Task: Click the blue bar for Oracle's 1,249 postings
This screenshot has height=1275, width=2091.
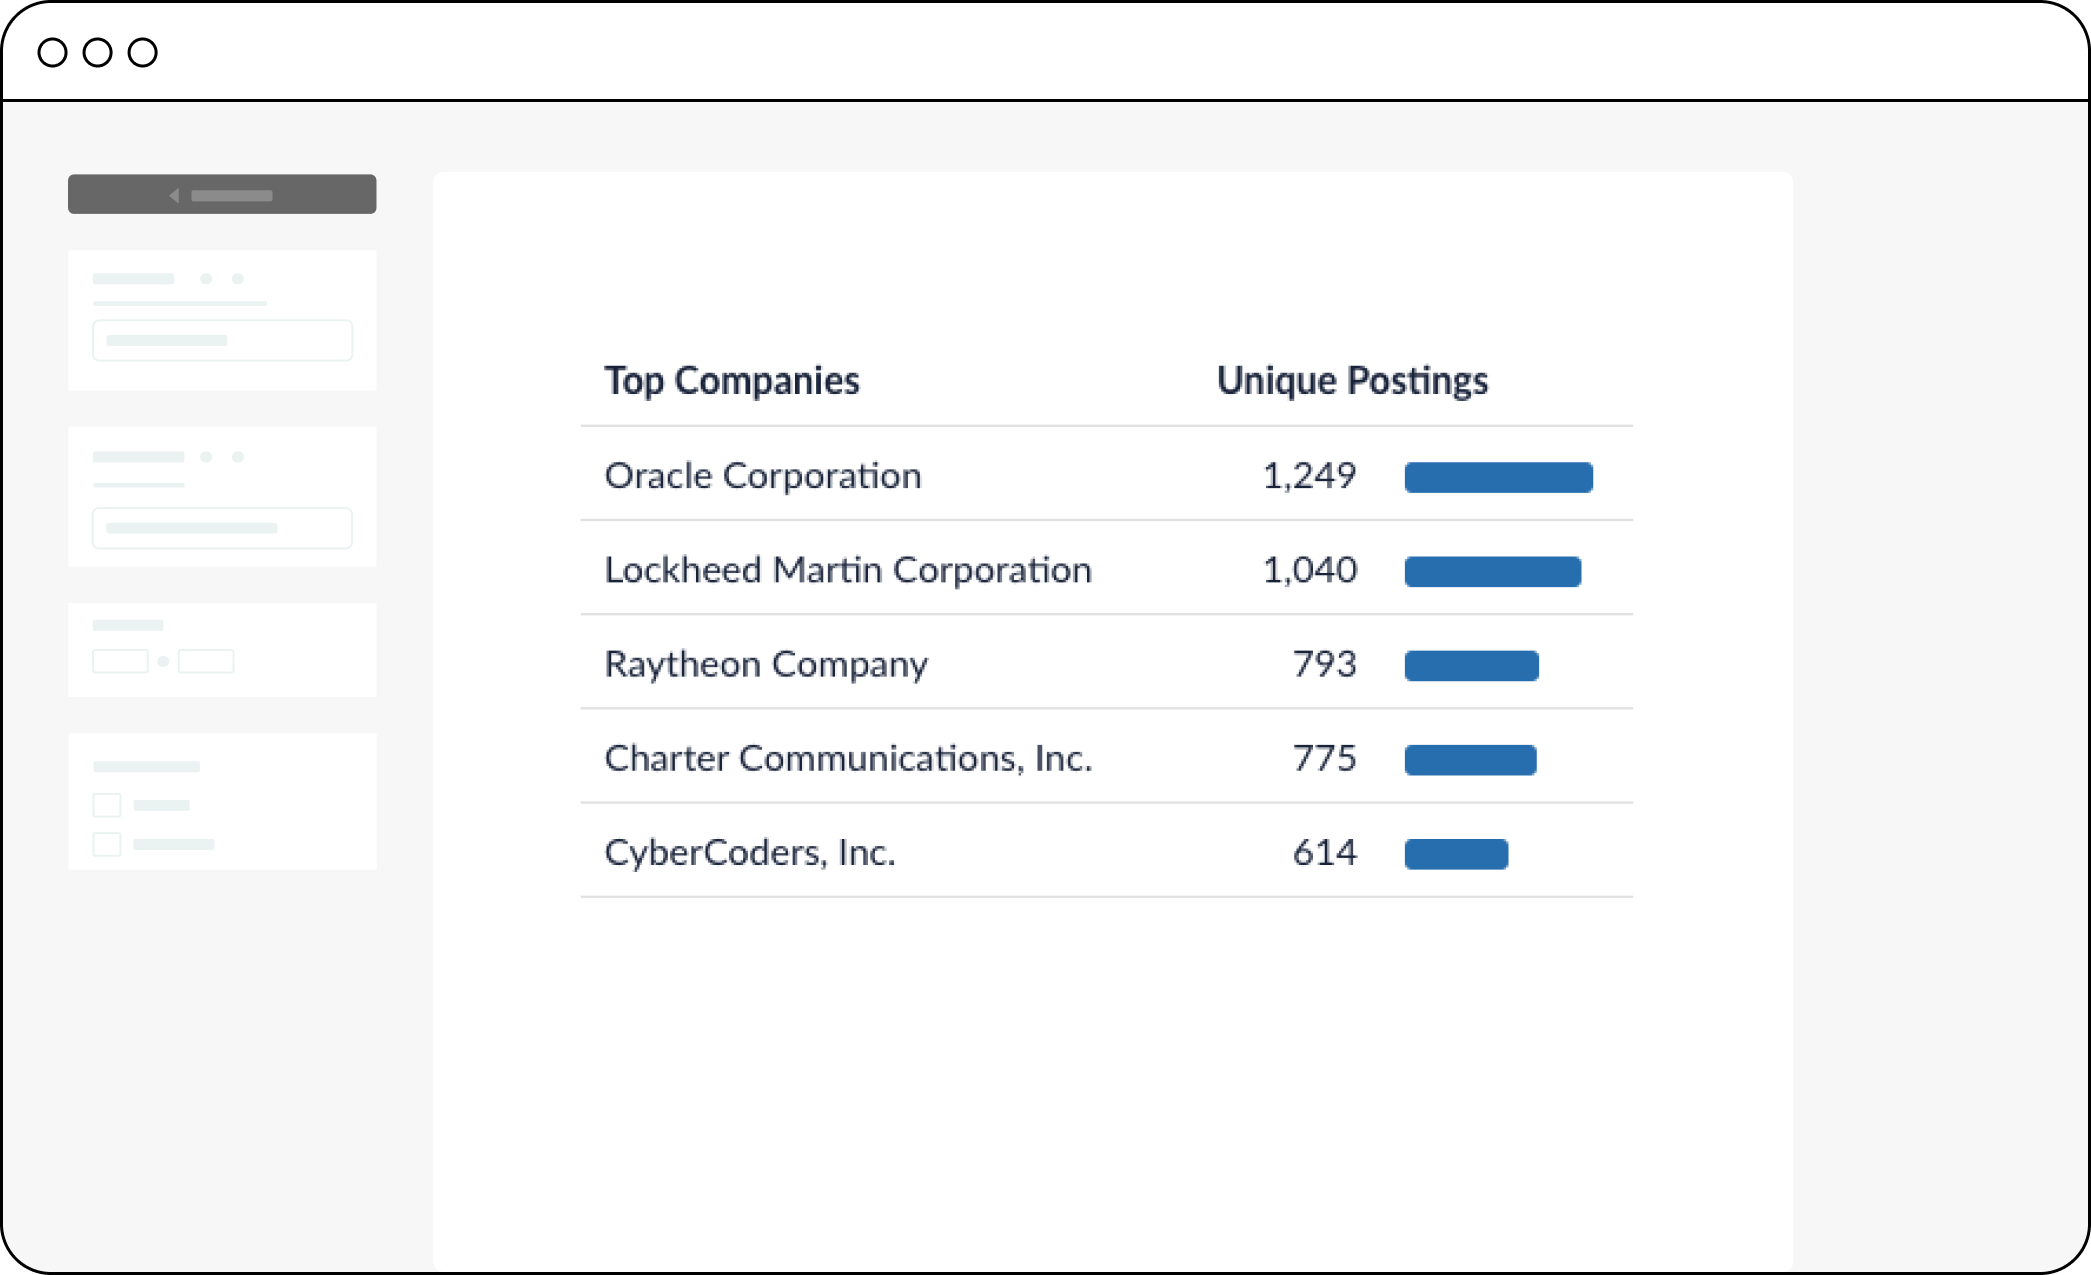Action: pyautogui.click(x=1498, y=477)
